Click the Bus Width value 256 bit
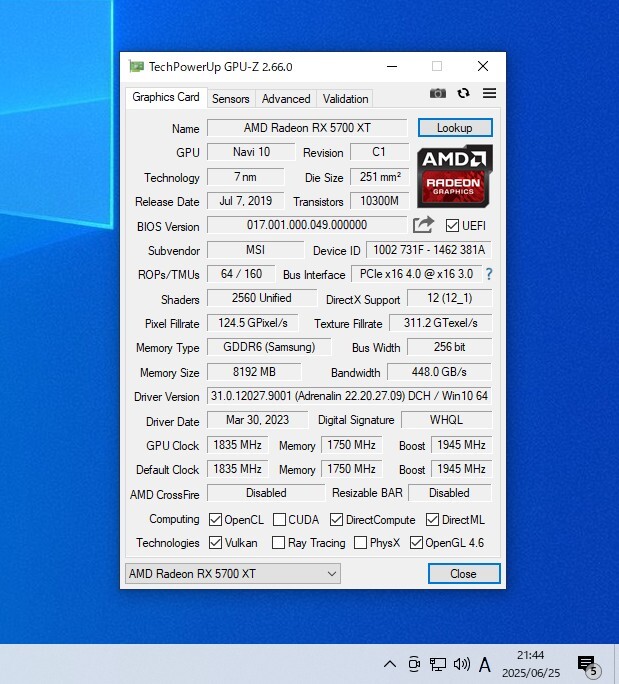The image size is (619, 684). [x=450, y=347]
